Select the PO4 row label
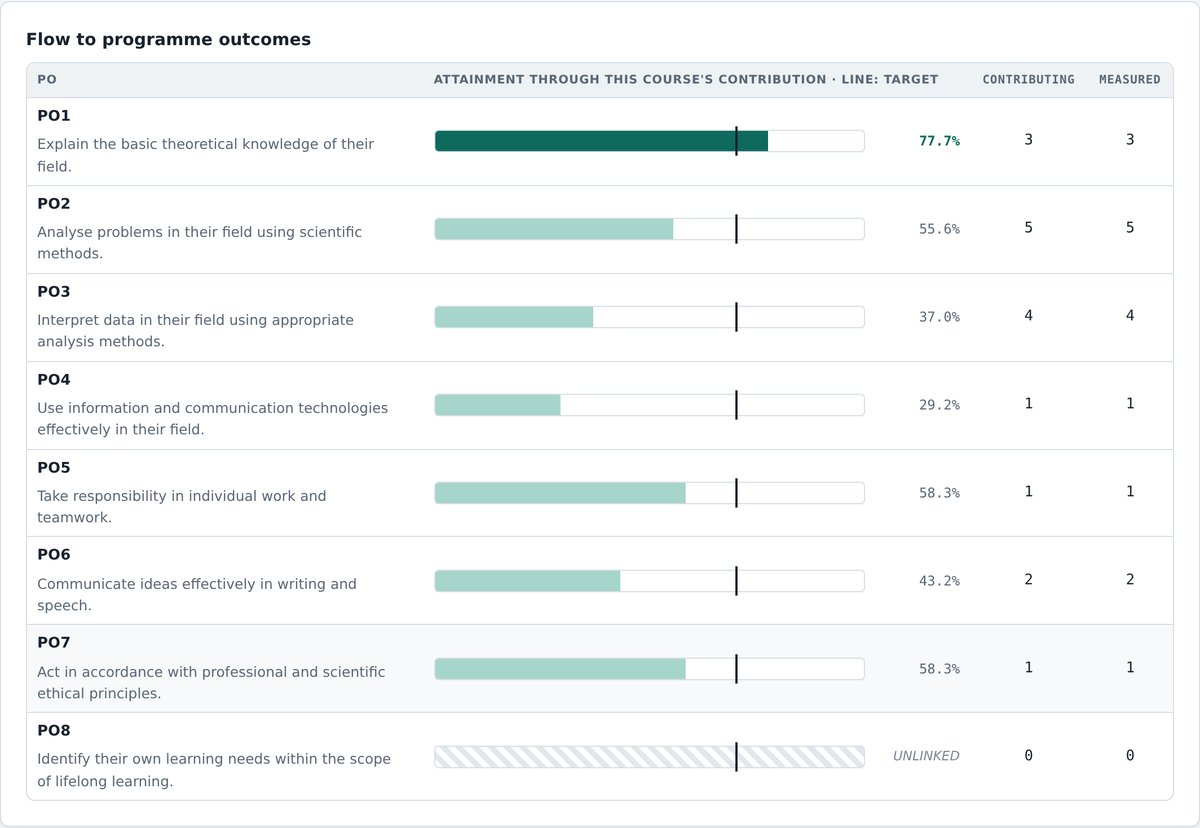1200x828 pixels. pos(54,380)
